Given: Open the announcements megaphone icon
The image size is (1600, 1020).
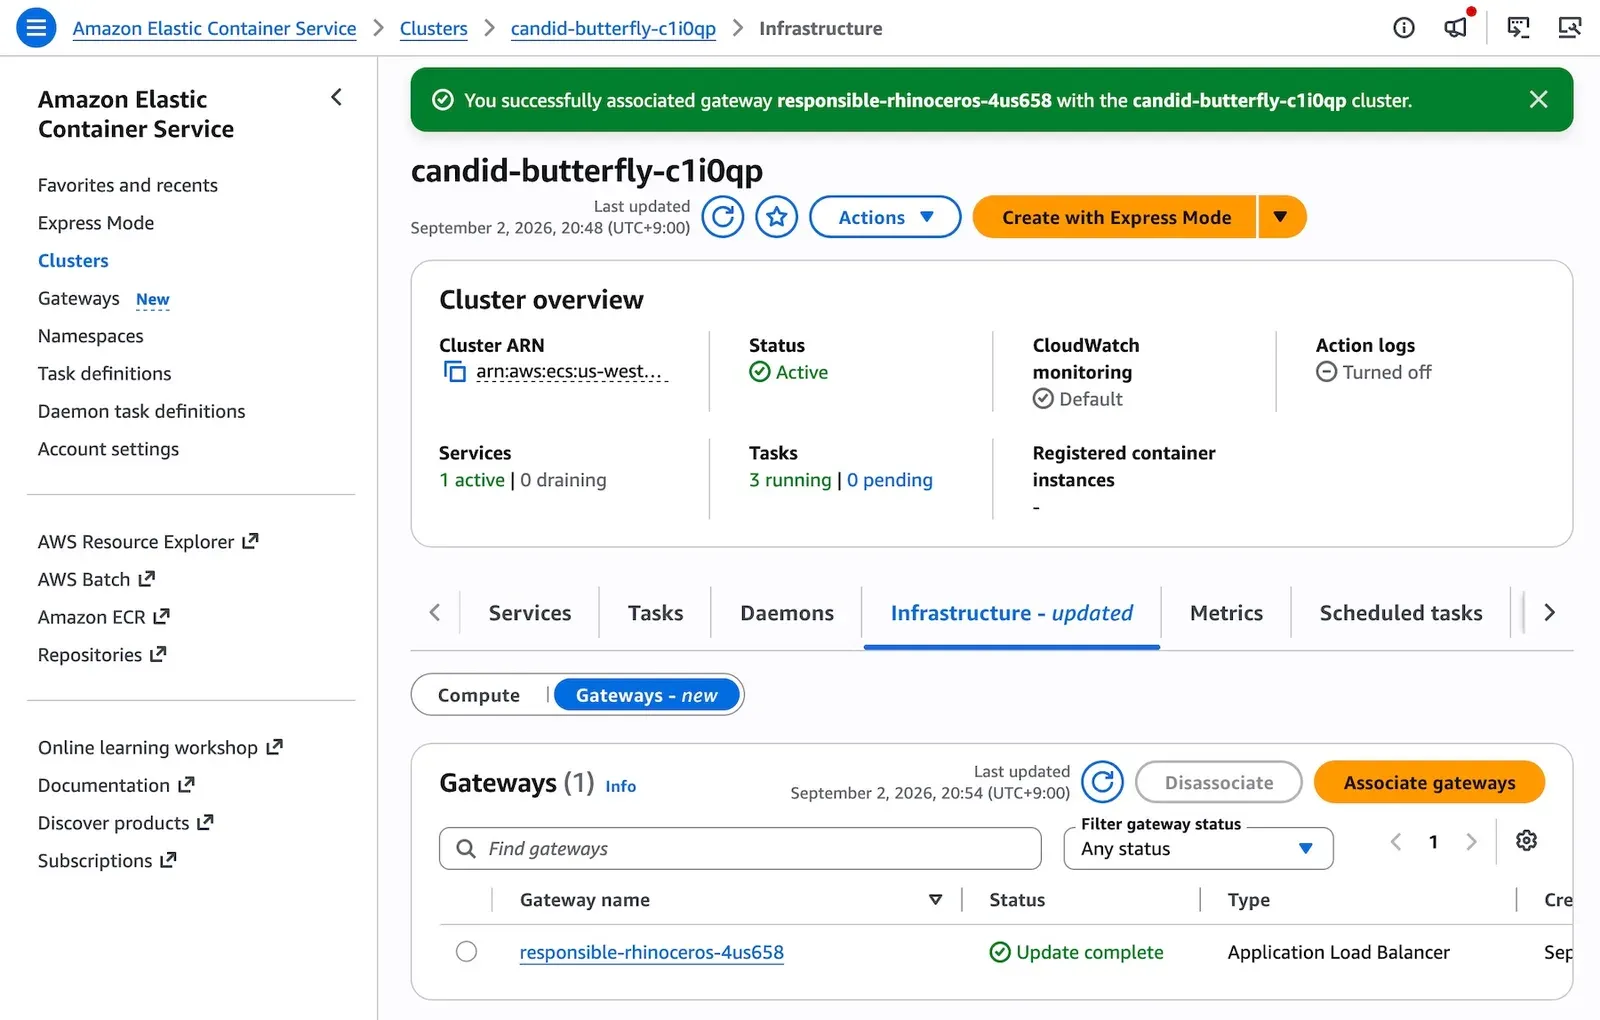Looking at the screenshot, I should 1456,27.
